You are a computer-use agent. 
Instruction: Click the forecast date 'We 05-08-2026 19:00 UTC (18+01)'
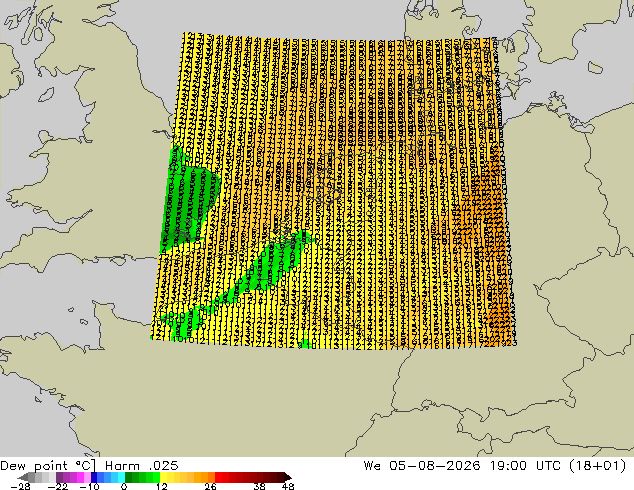(x=495, y=466)
